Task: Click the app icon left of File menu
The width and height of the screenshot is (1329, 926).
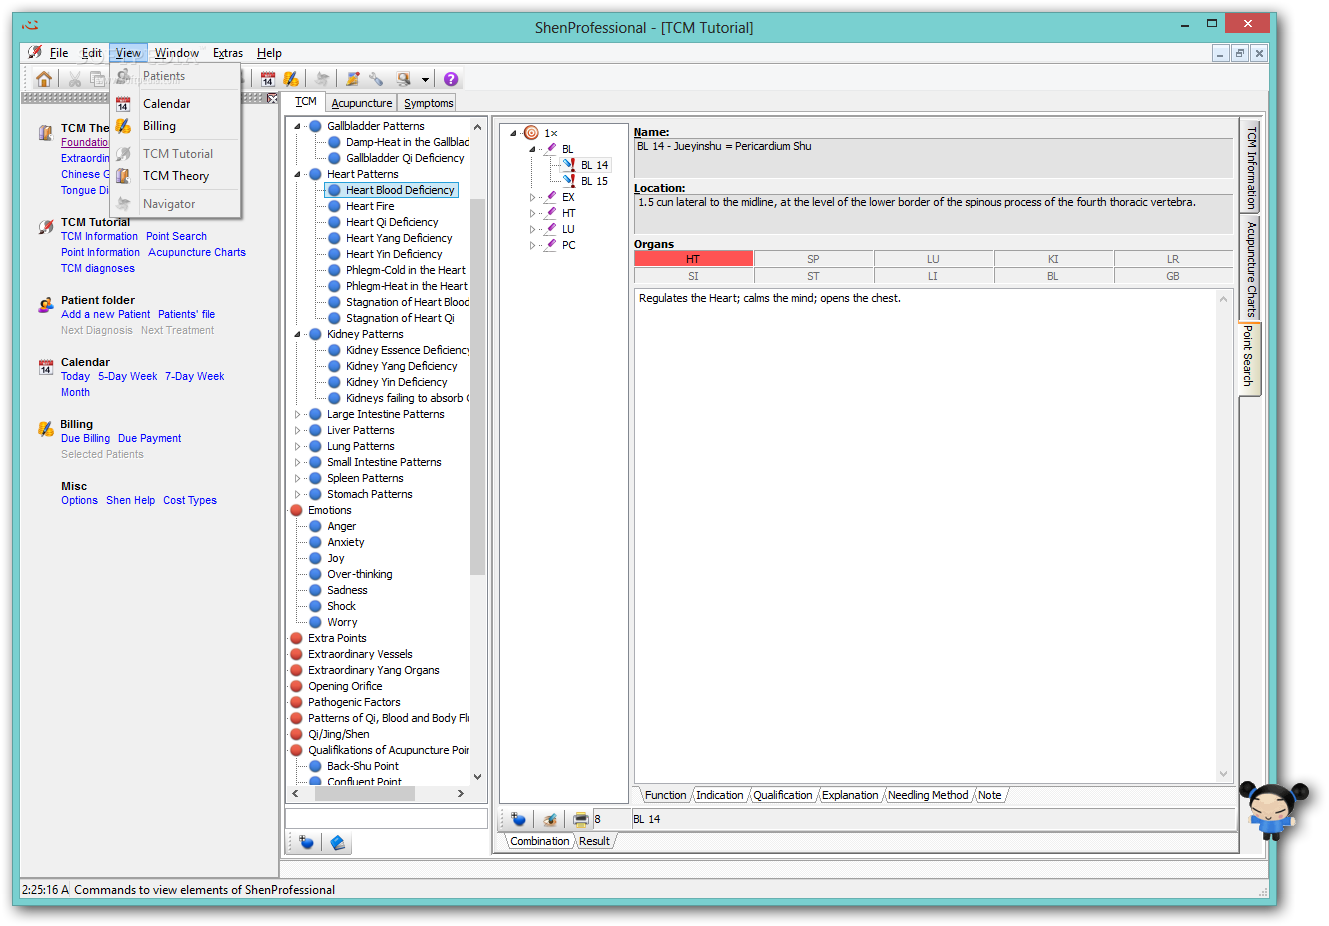Action: click(x=35, y=53)
